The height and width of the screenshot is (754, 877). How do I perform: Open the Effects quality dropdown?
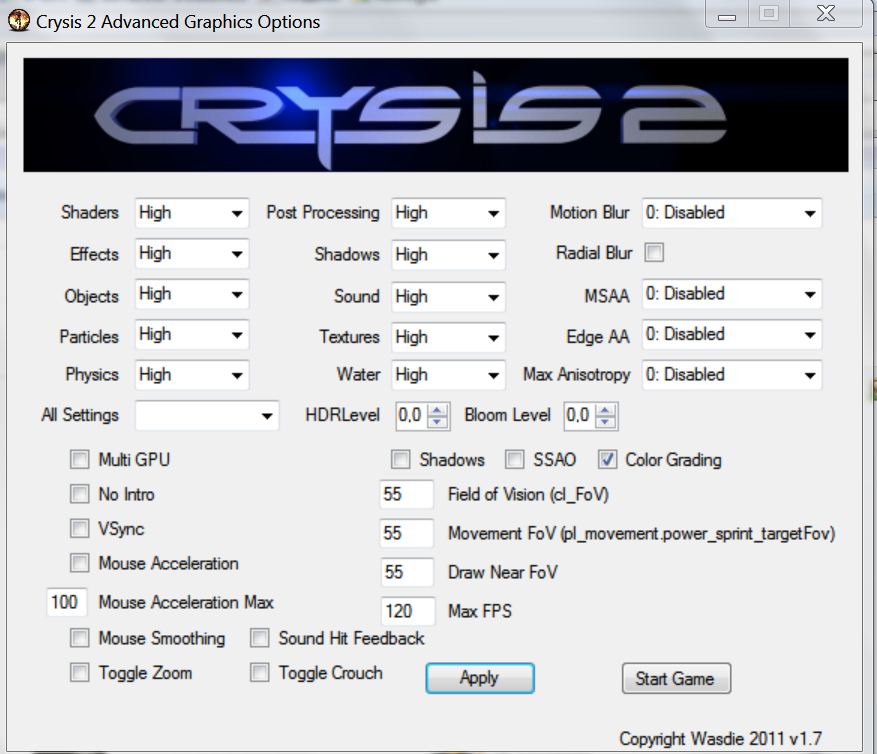192,254
